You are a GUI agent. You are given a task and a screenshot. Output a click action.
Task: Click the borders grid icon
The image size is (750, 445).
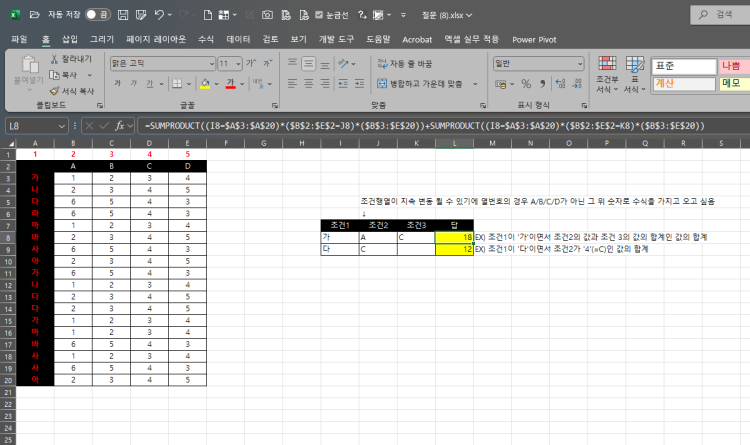pyautogui.click(x=177, y=84)
